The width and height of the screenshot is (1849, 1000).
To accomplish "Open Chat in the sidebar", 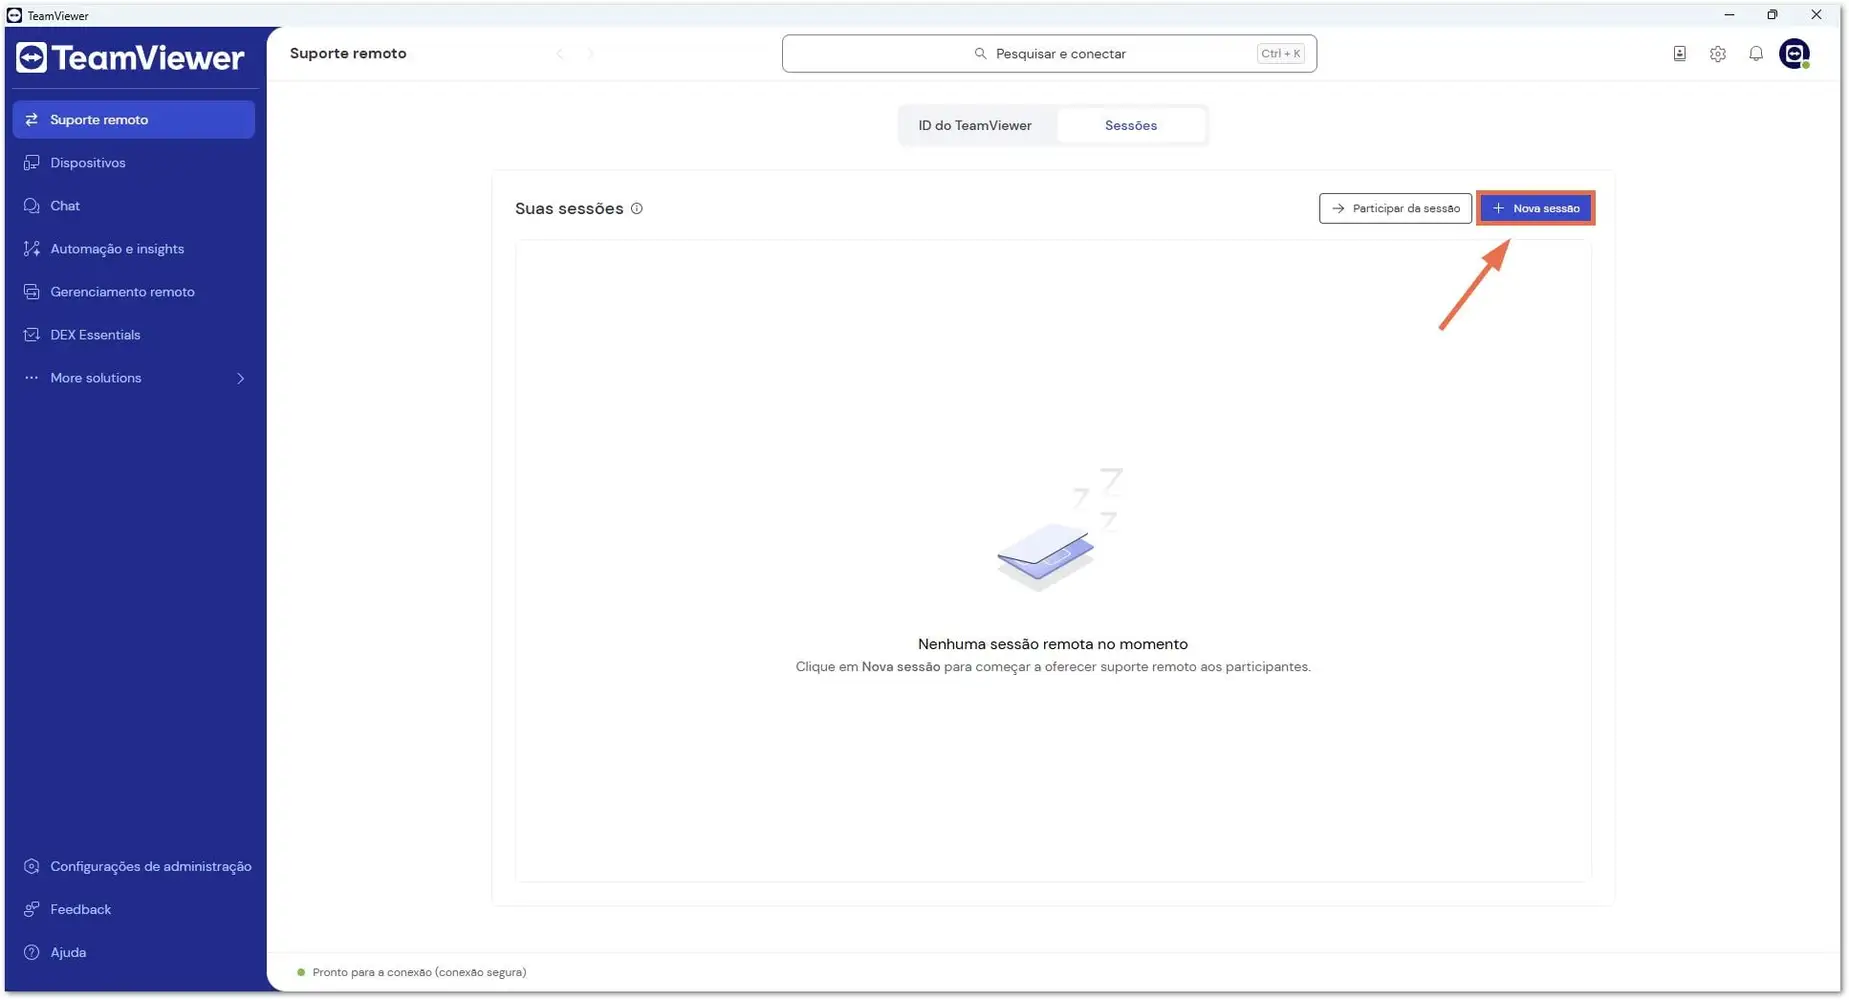I will [x=133, y=206].
